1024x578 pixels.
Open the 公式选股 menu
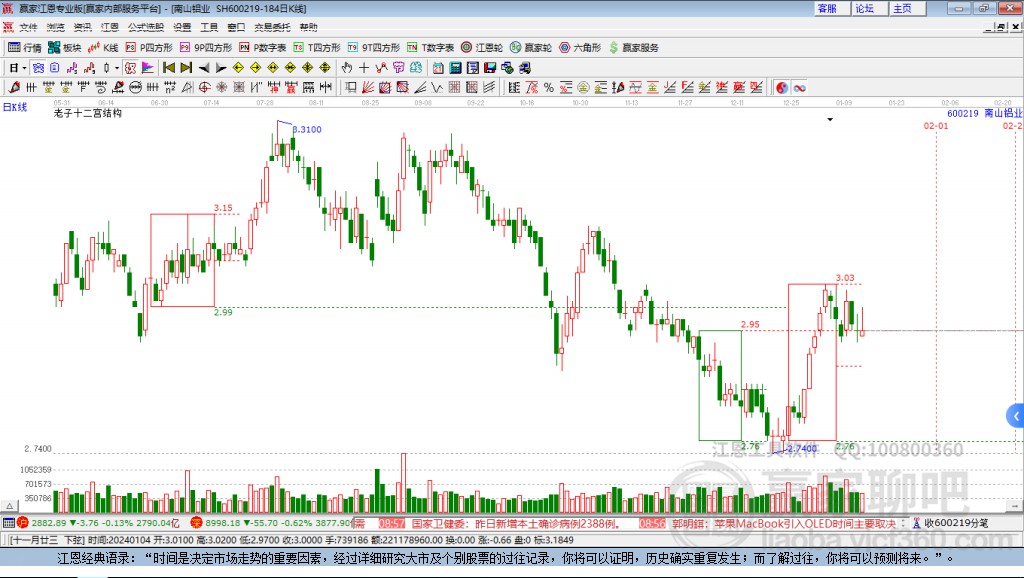146,27
